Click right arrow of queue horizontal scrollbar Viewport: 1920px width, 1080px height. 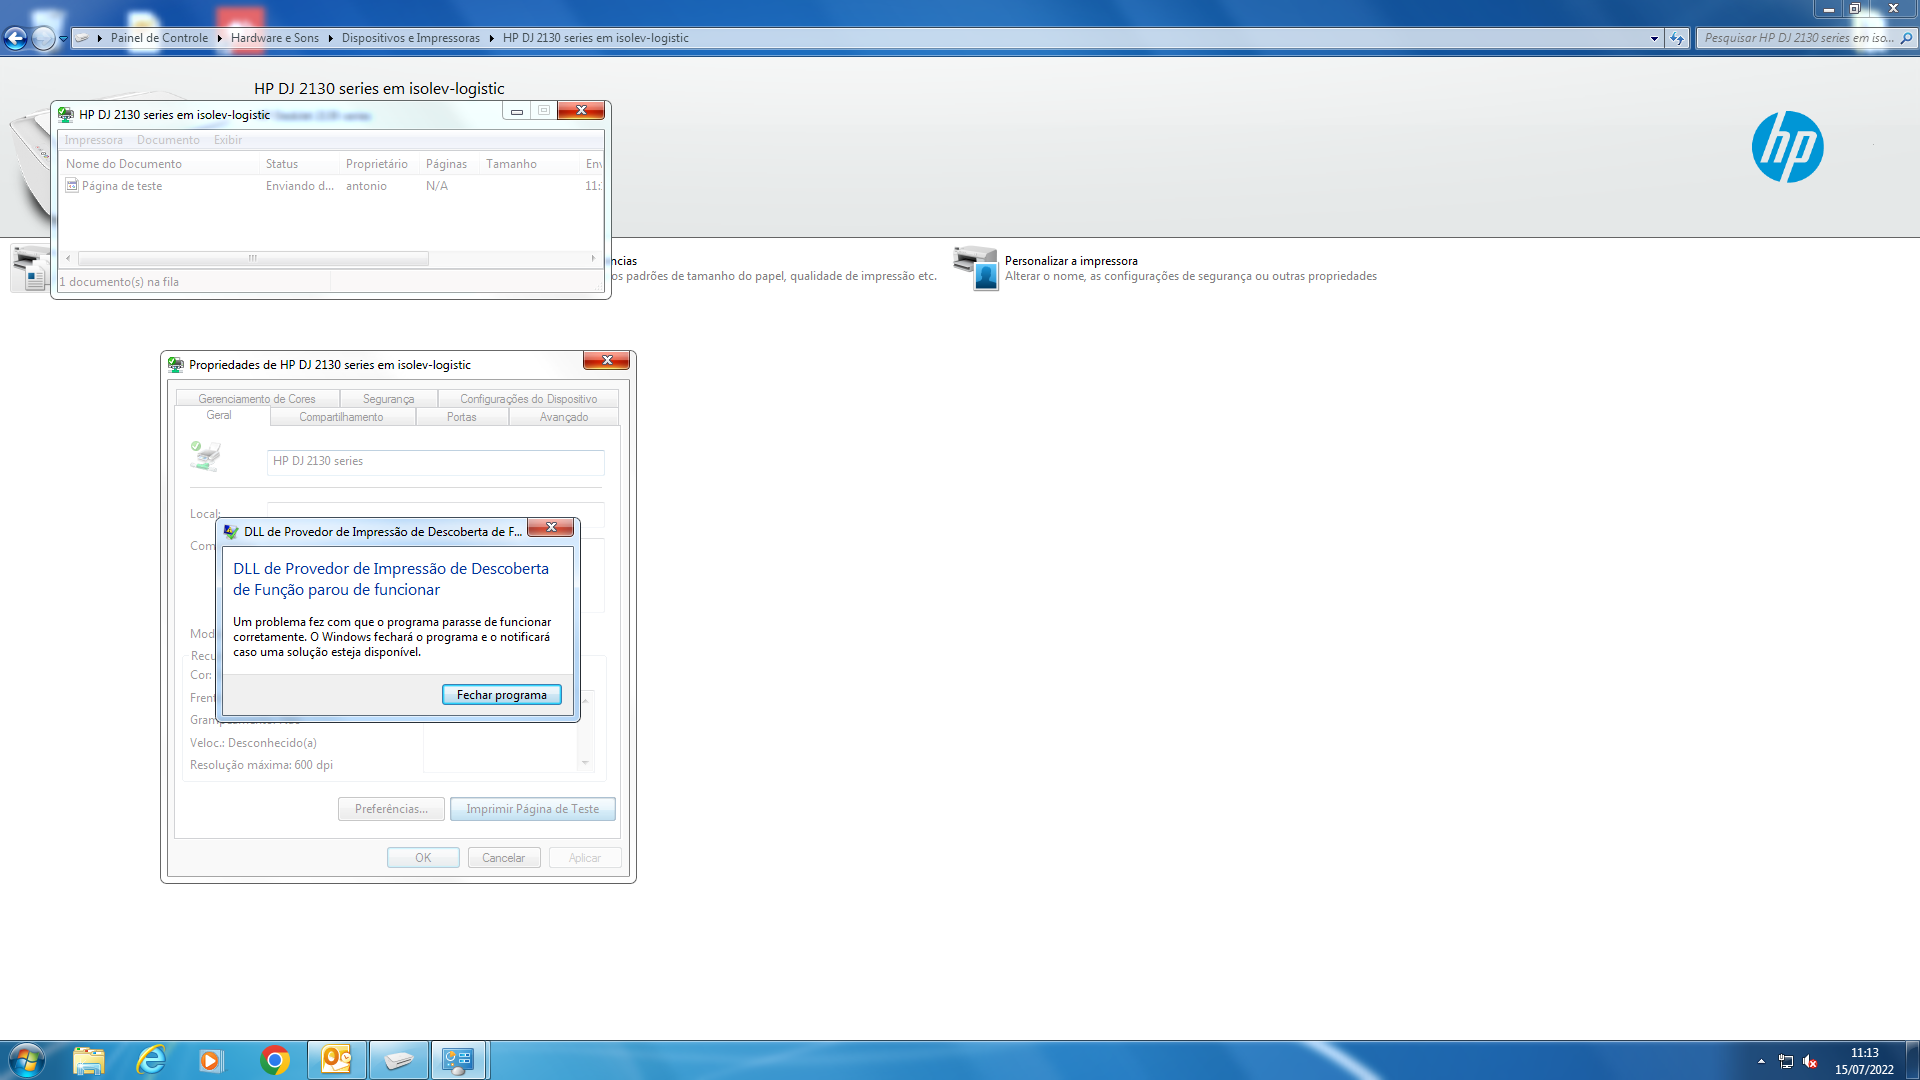pyautogui.click(x=593, y=258)
